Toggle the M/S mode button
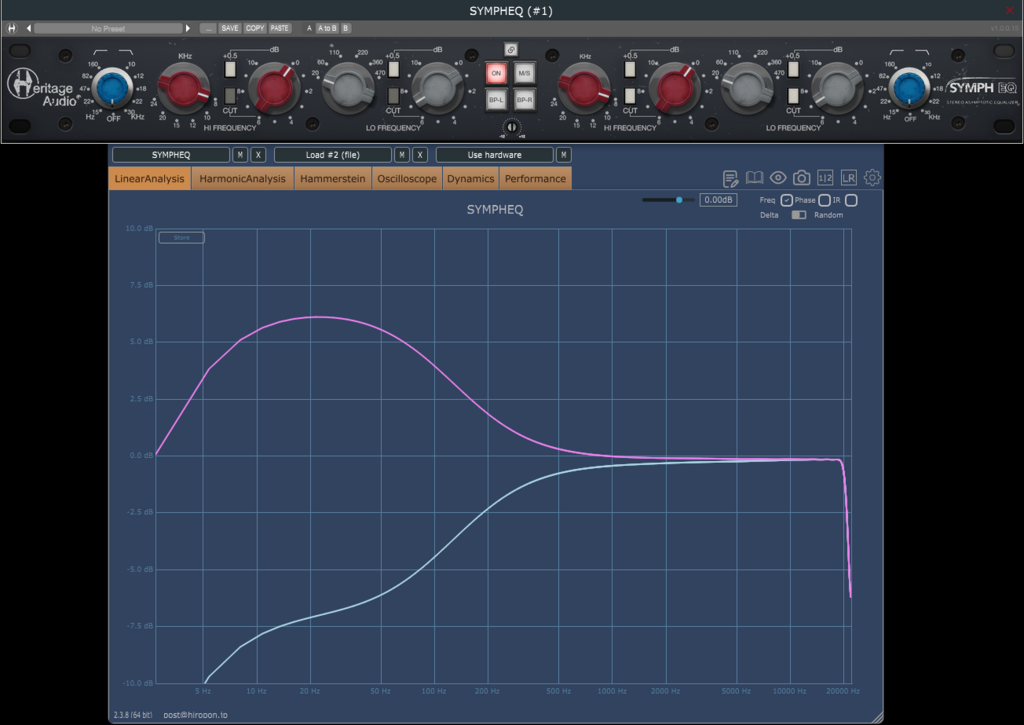The height and width of the screenshot is (725, 1024). [x=524, y=73]
